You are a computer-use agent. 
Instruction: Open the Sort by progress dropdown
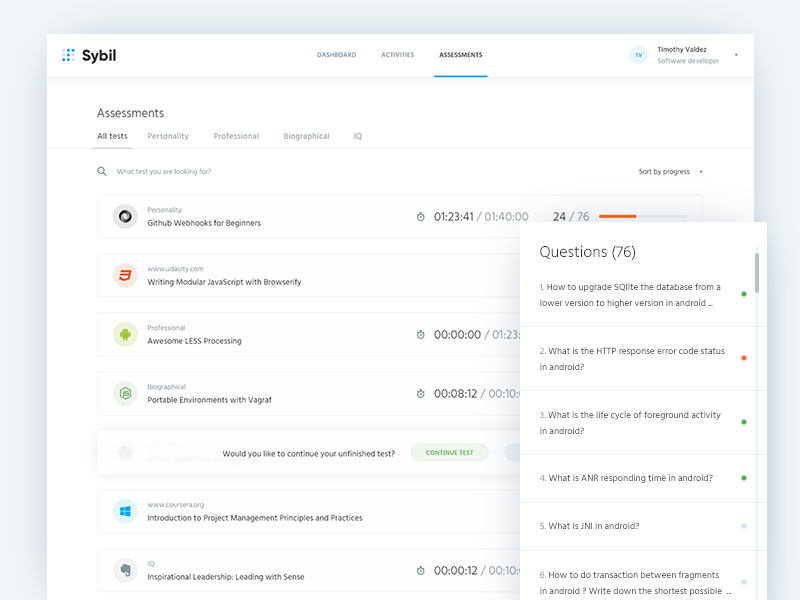coord(671,172)
